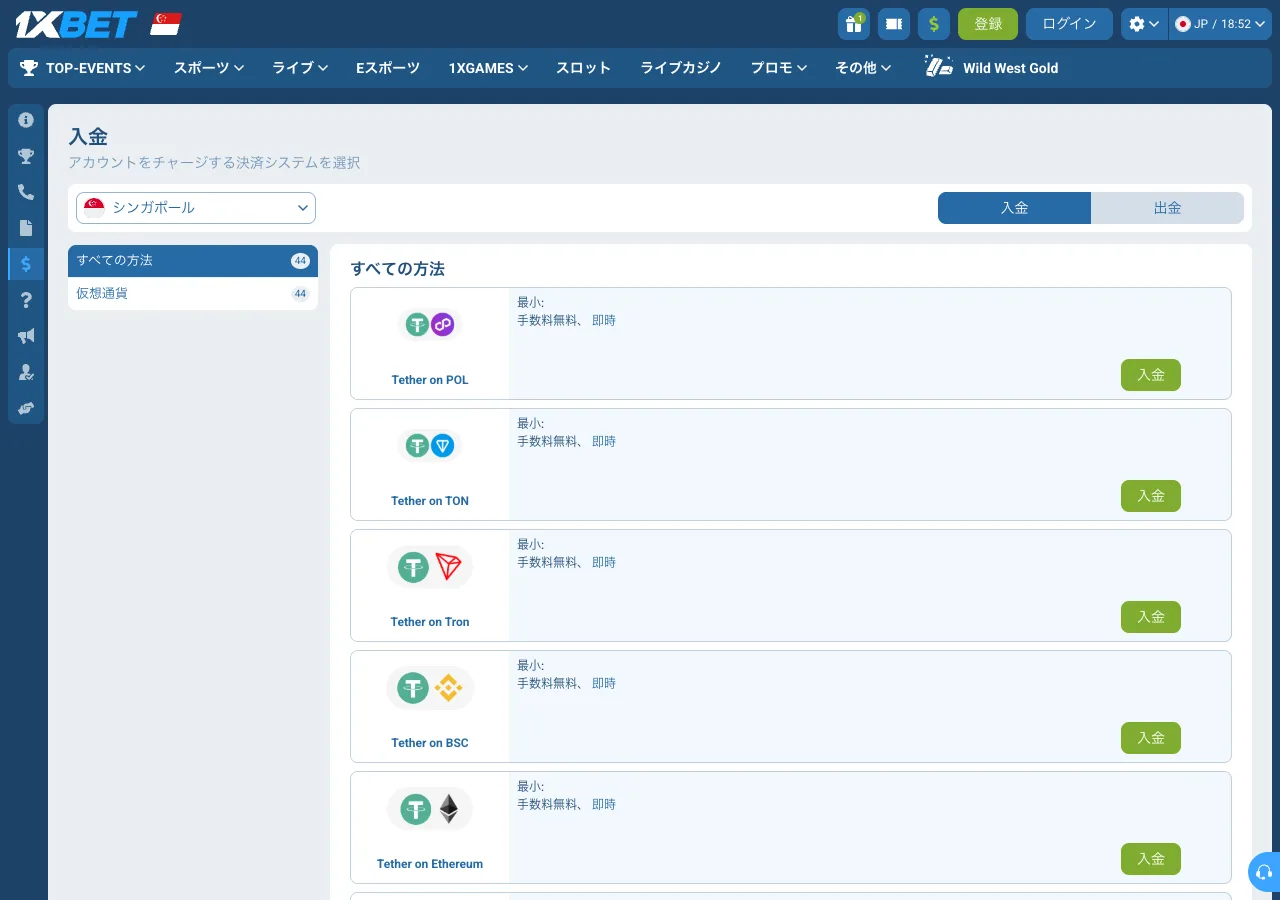Click 入金 button for Tether on Tron
1280x900 pixels.
tap(1151, 617)
